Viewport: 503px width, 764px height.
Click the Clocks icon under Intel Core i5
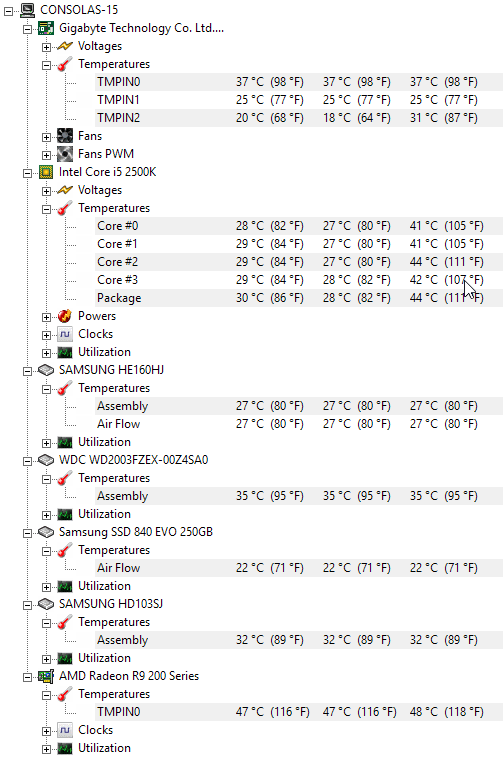pos(65,334)
